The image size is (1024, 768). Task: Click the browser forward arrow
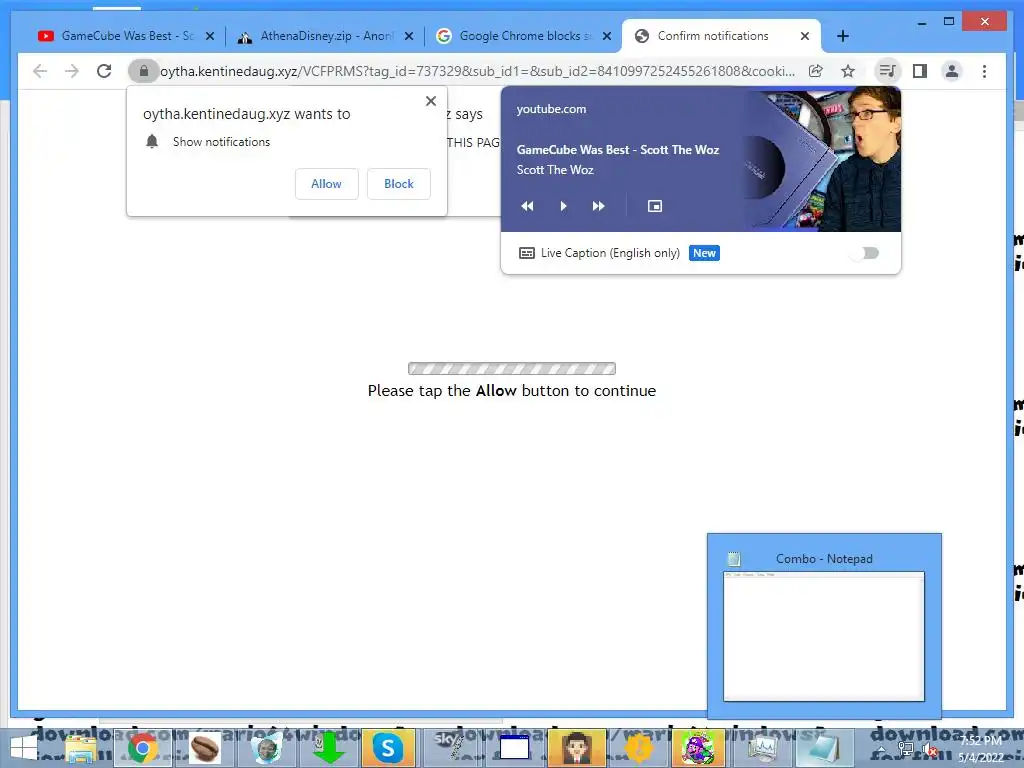pos(72,71)
